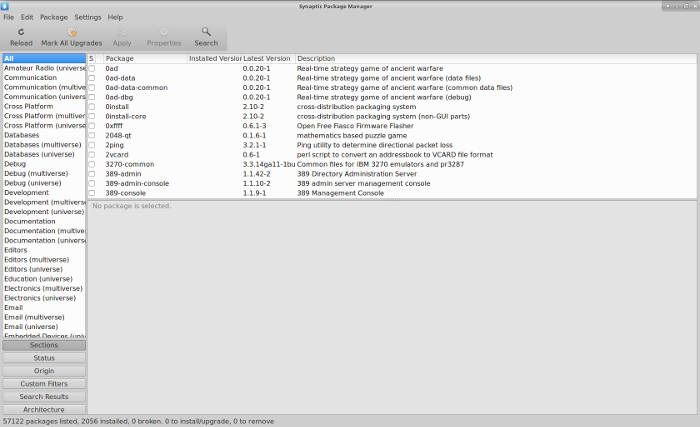The width and height of the screenshot is (700, 427).
Task: Click the Reload toolbar icon
Action: tap(21, 32)
